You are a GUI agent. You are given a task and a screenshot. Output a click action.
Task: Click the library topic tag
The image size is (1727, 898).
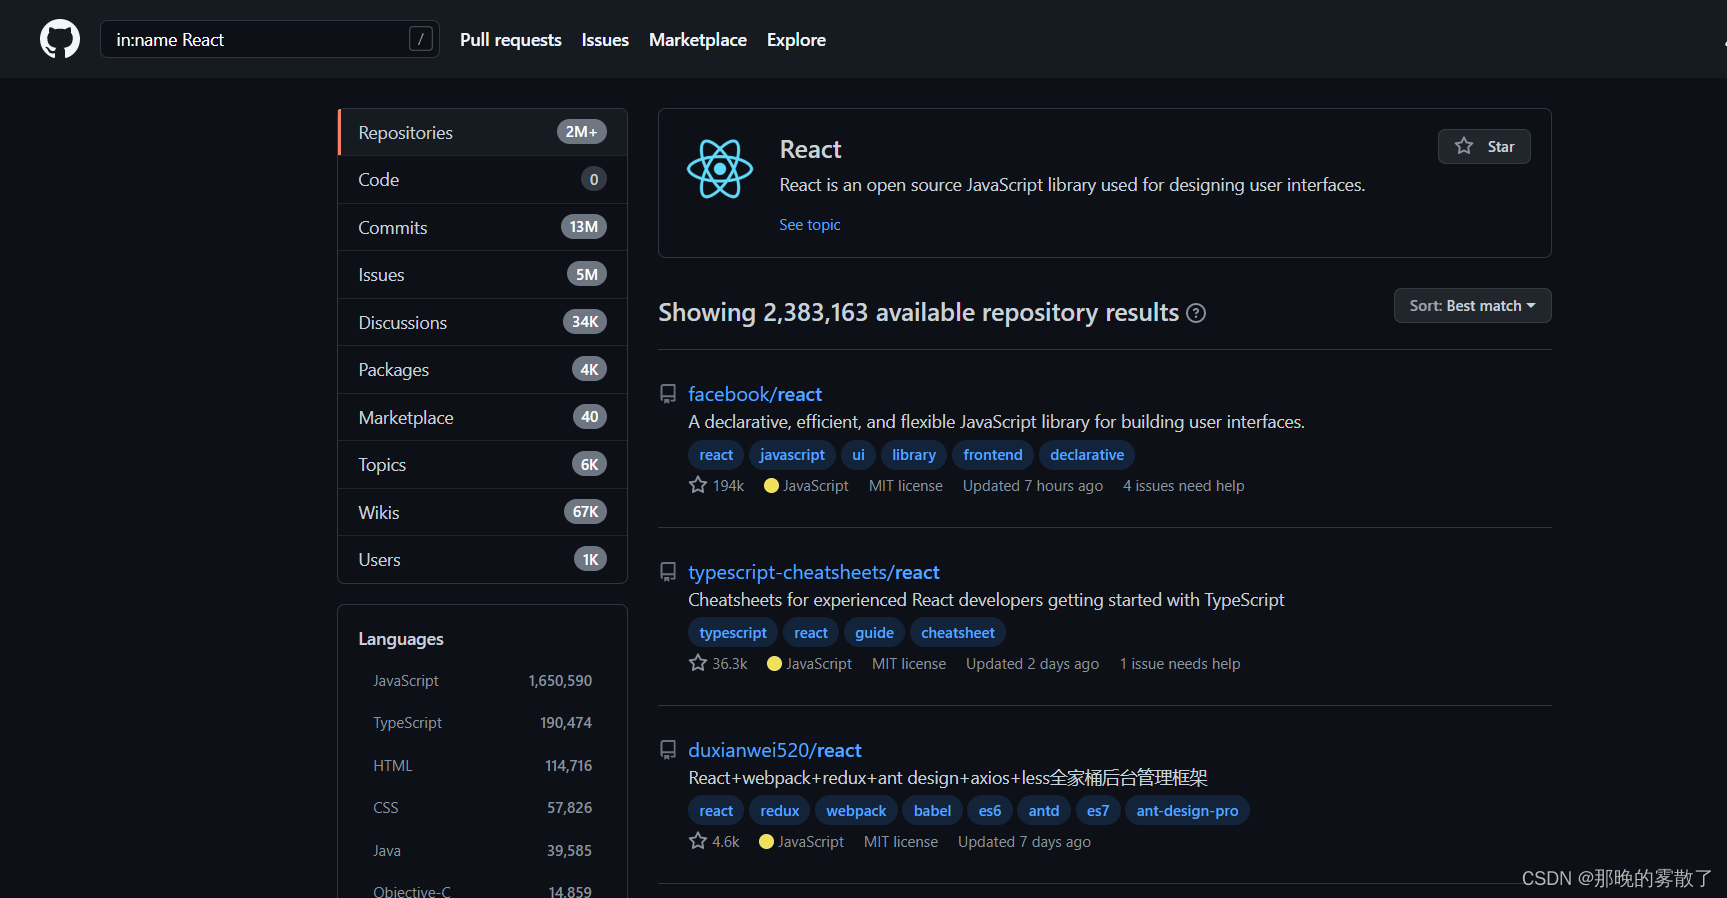coord(914,455)
